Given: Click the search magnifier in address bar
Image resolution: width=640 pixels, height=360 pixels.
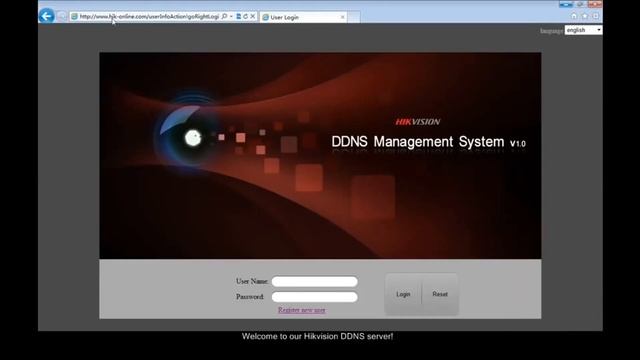Looking at the screenshot, I should (224, 16).
